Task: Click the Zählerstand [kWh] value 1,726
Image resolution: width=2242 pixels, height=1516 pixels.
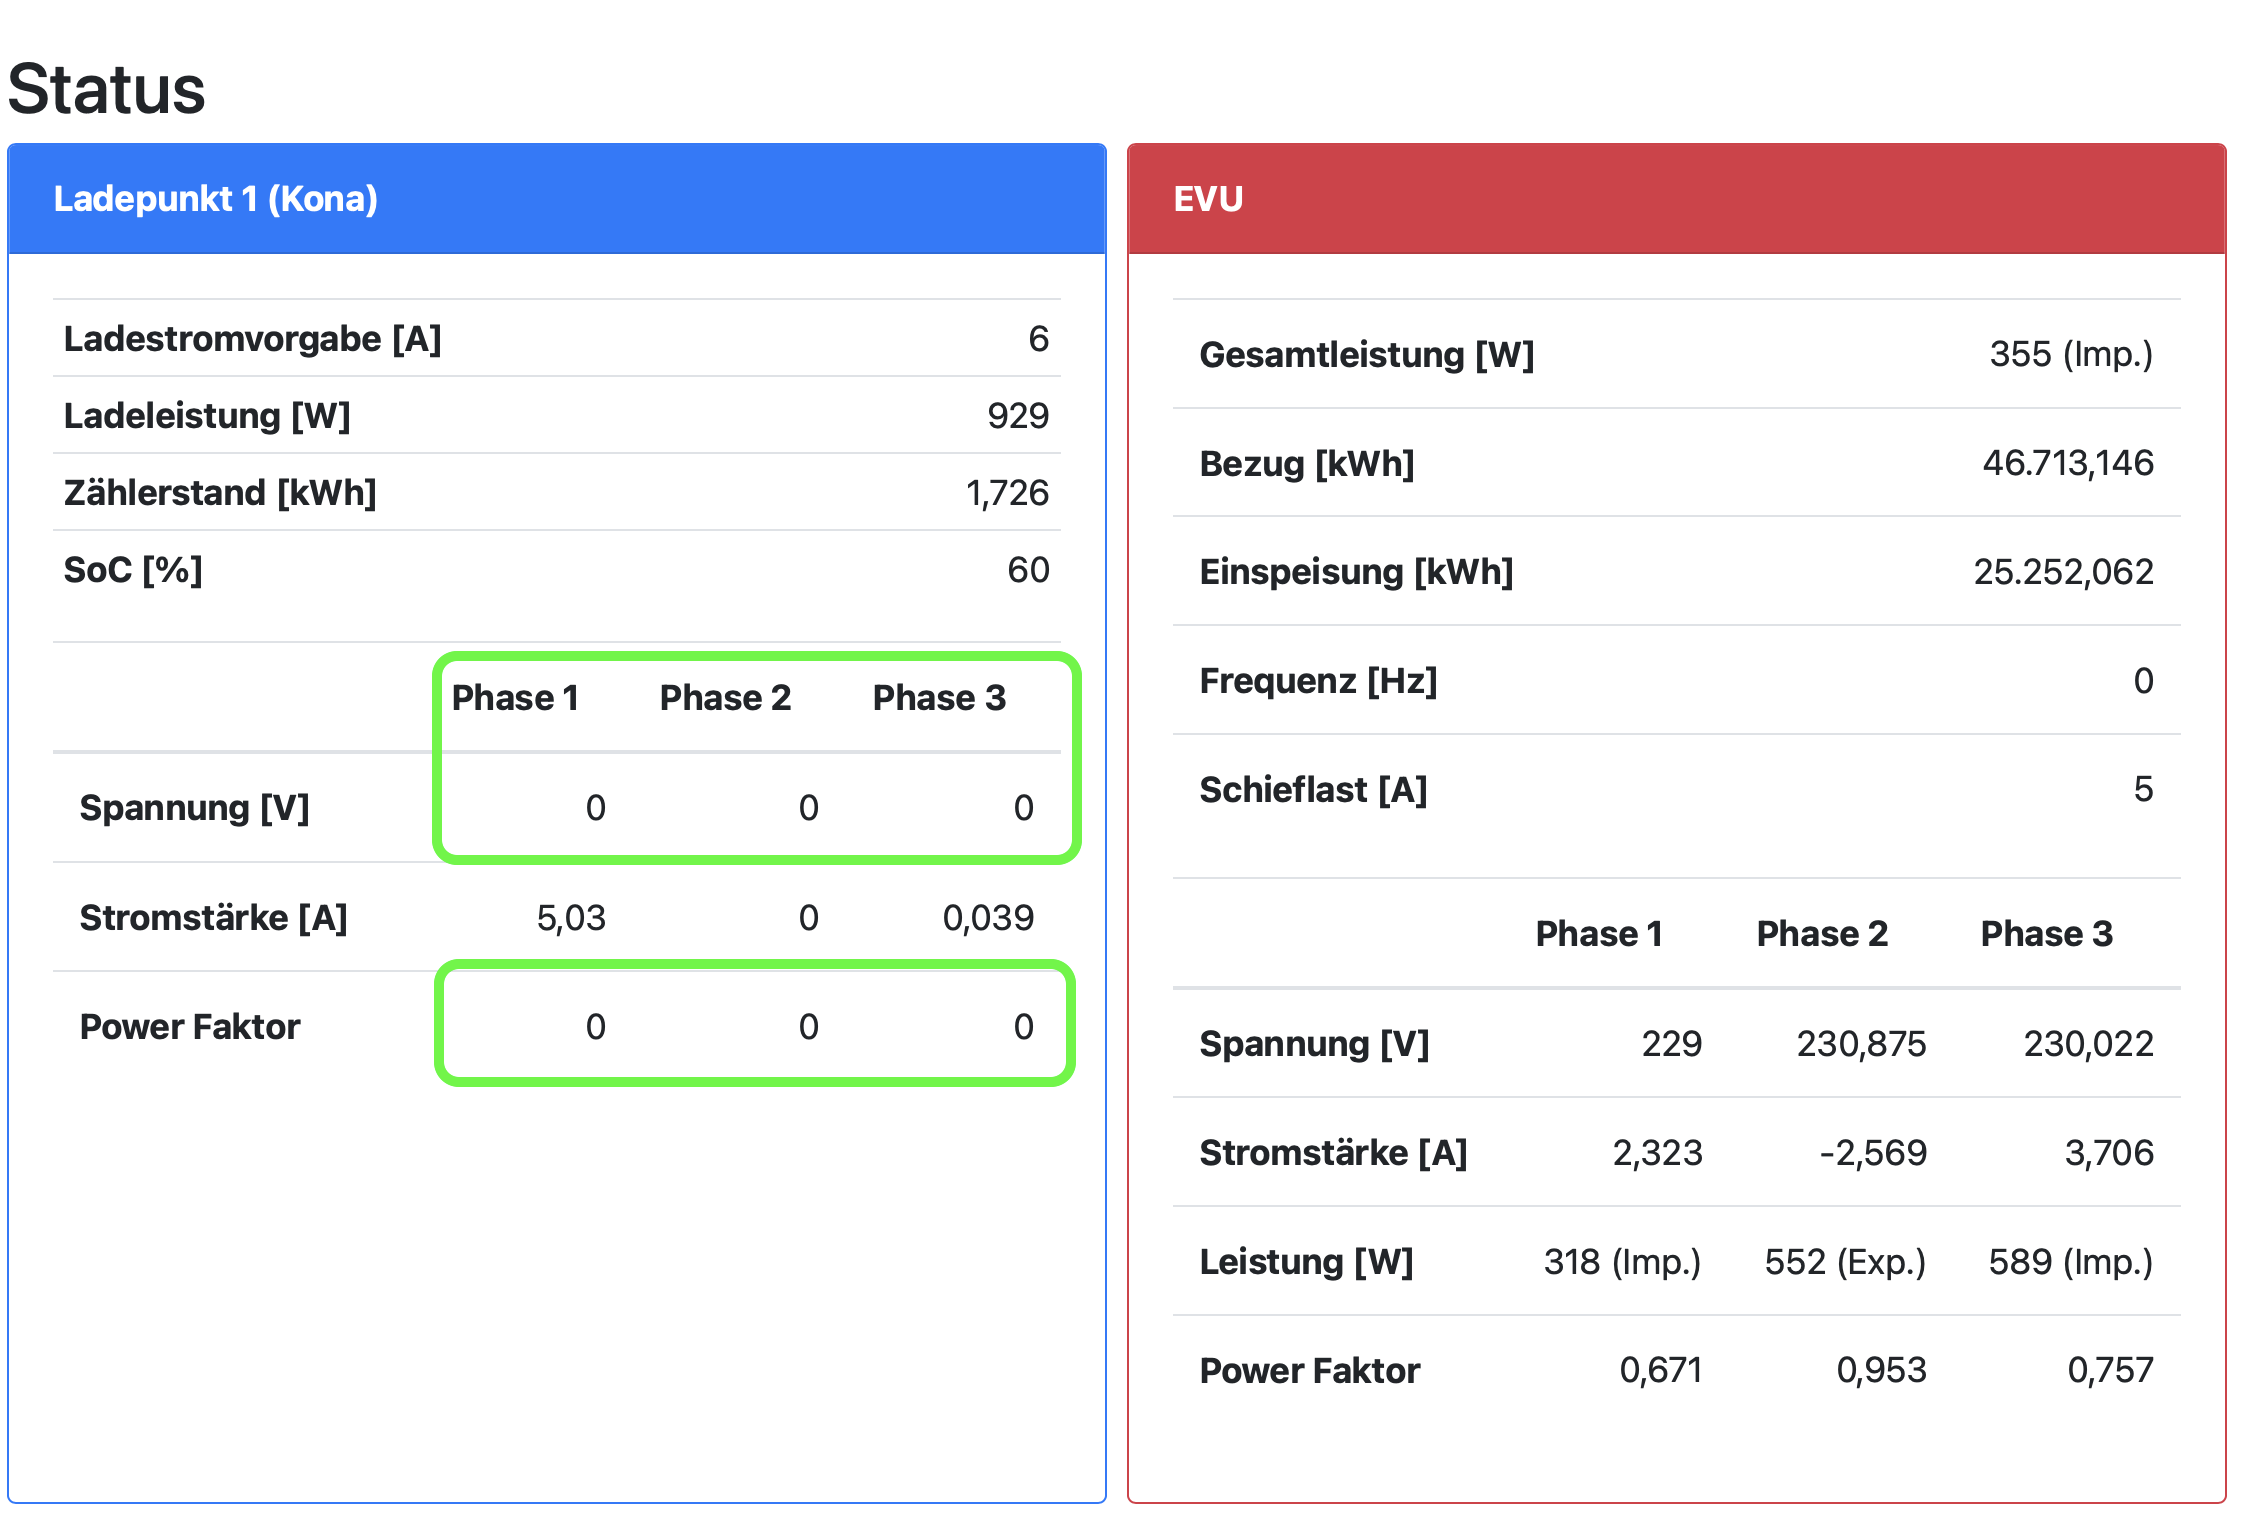Action: pos(1006,493)
